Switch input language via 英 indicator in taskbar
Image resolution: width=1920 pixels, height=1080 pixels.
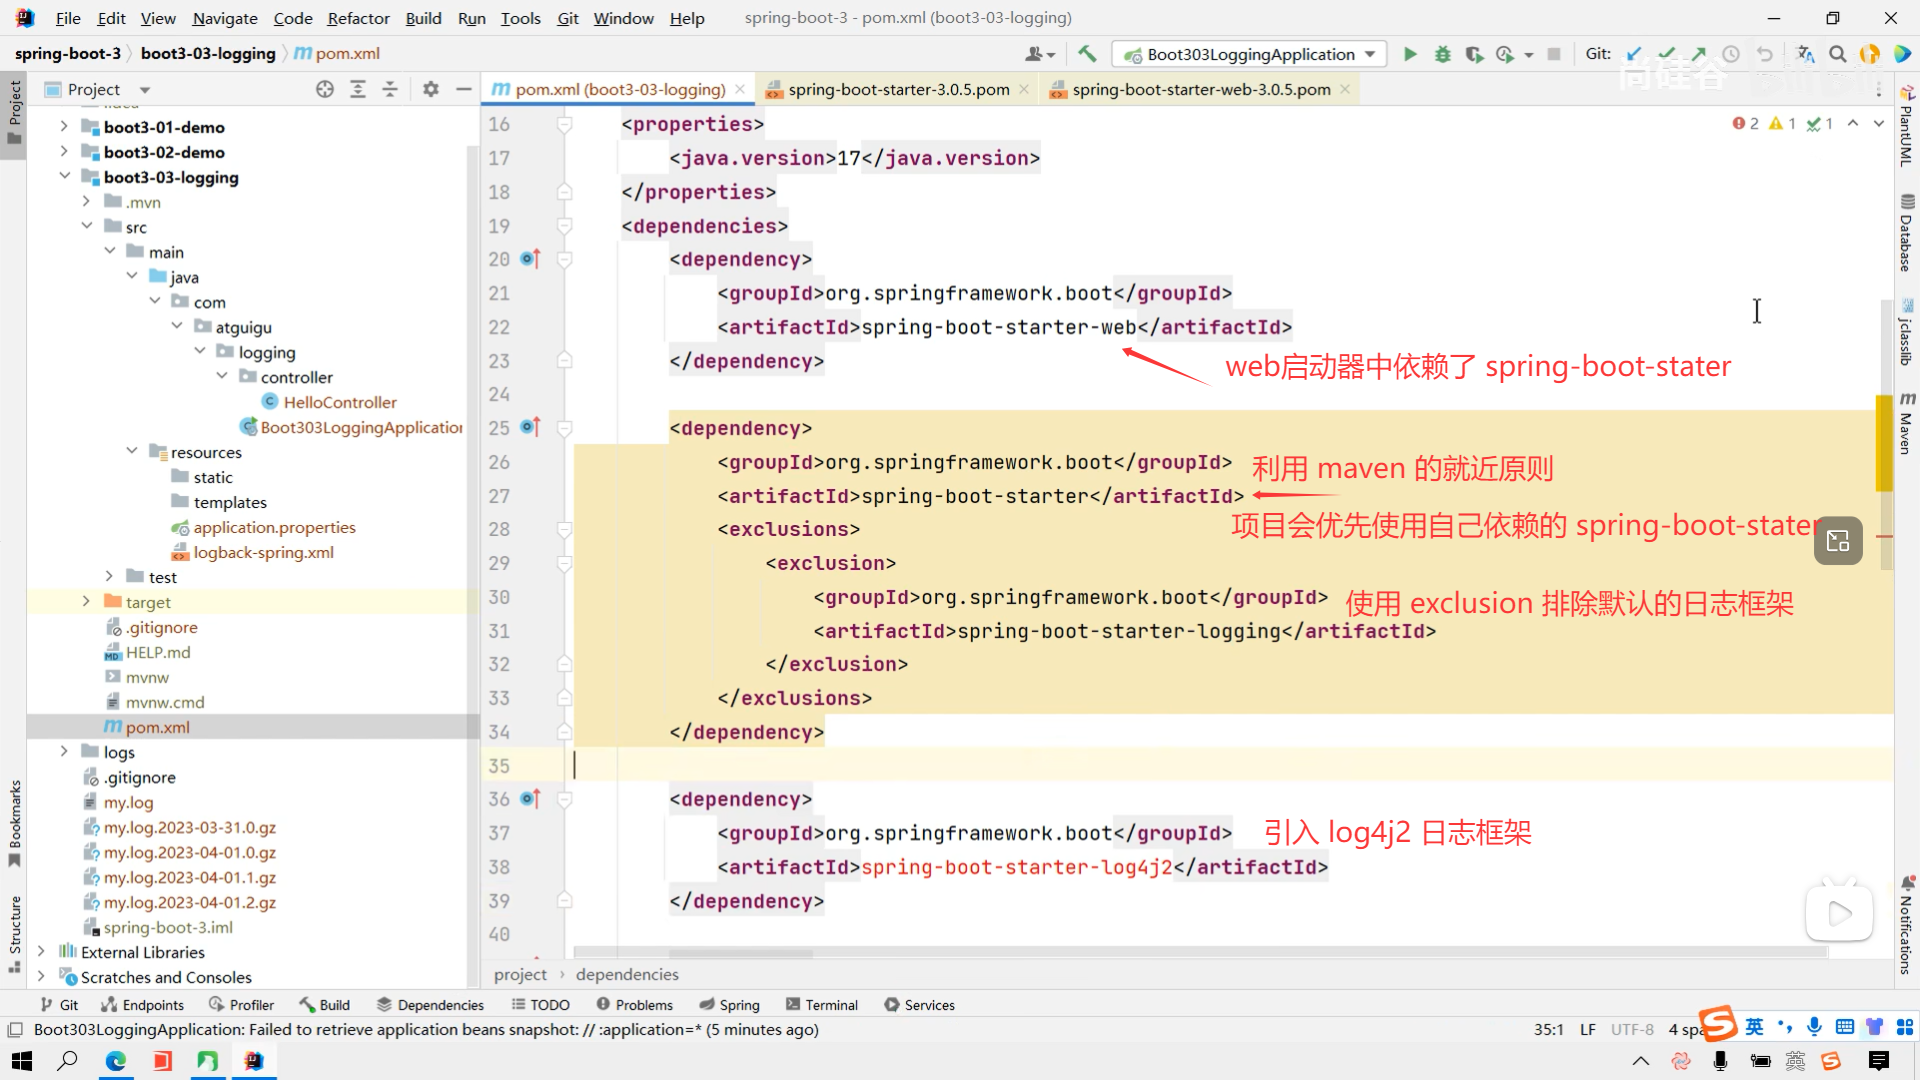point(1753,1027)
